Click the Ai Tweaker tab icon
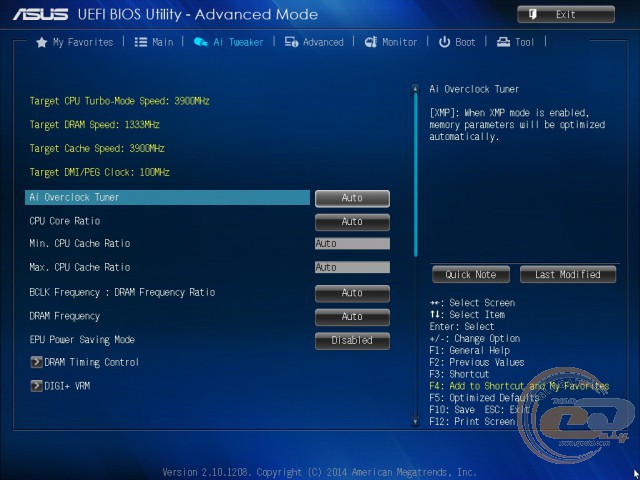This screenshot has height=480, width=640. tap(200, 42)
